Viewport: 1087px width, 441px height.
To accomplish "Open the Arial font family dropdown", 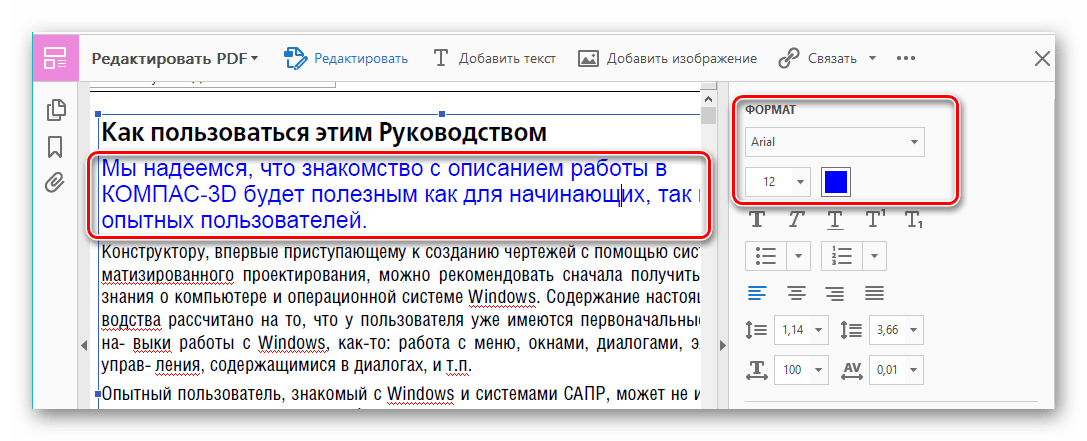I will pyautogui.click(x=835, y=142).
